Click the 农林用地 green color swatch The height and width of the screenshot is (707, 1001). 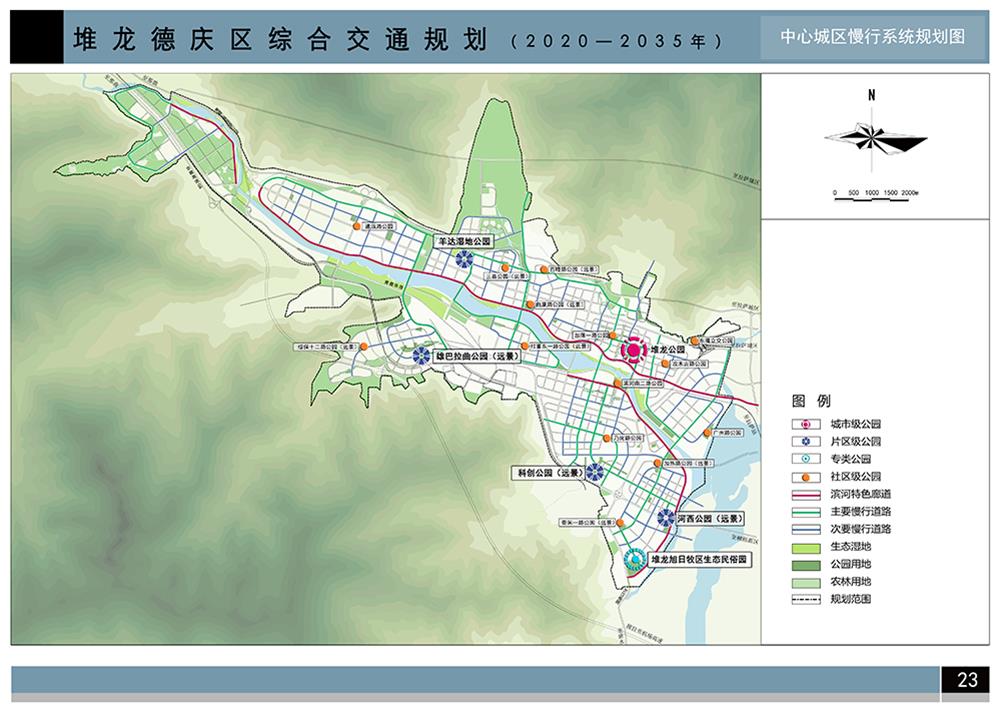[805, 581]
